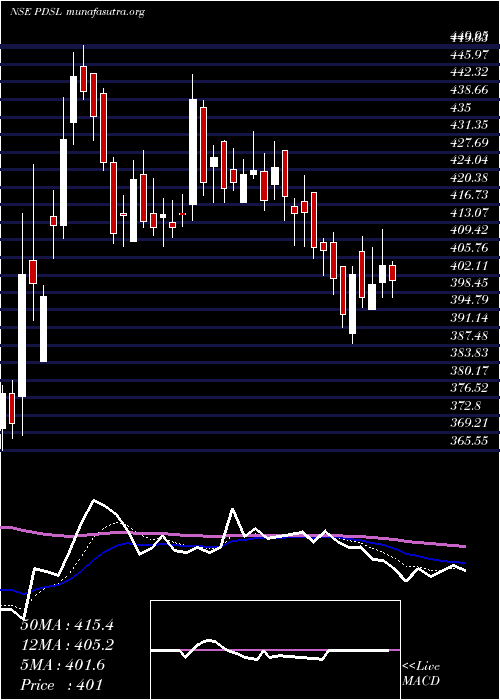
Task: Select the 398.45 price level
Action: click(x=471, y=283)
